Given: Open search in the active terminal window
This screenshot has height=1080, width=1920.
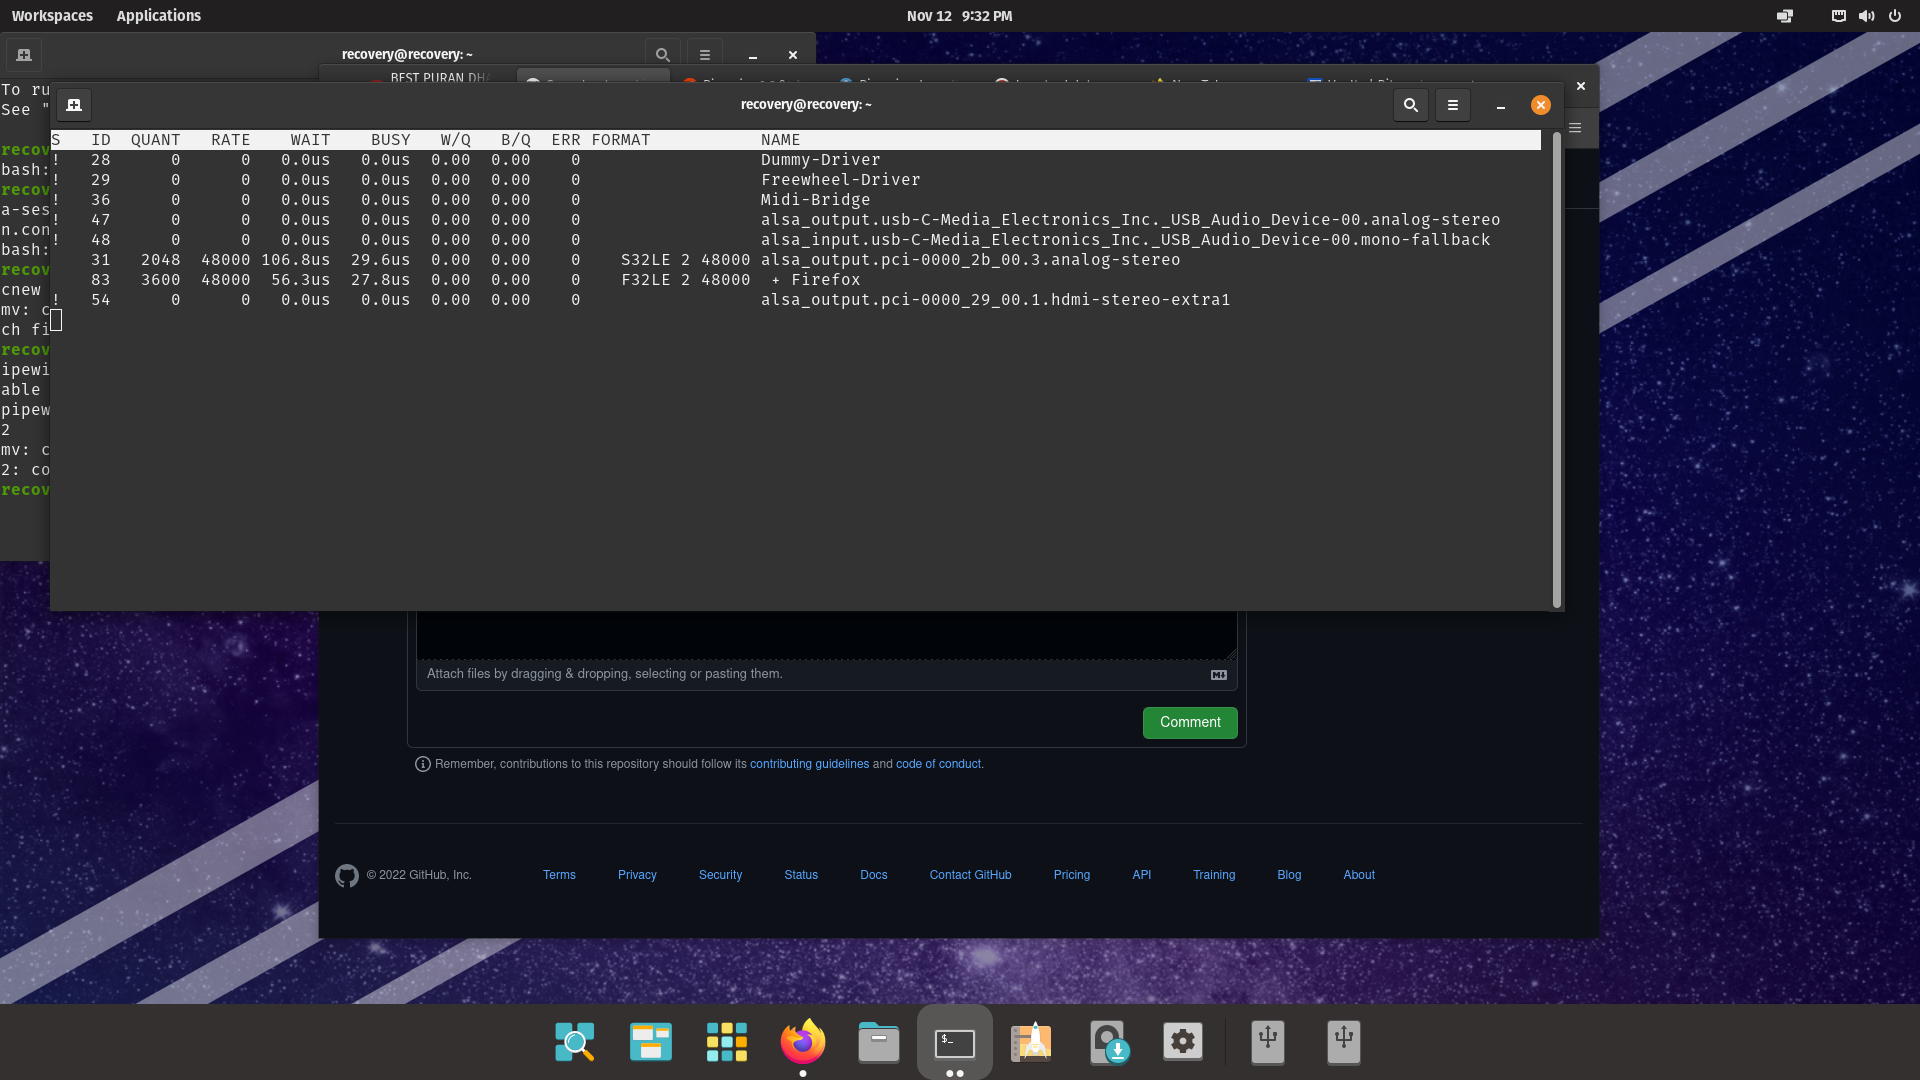Looking at the screenshot, I should coord(1410,104).
